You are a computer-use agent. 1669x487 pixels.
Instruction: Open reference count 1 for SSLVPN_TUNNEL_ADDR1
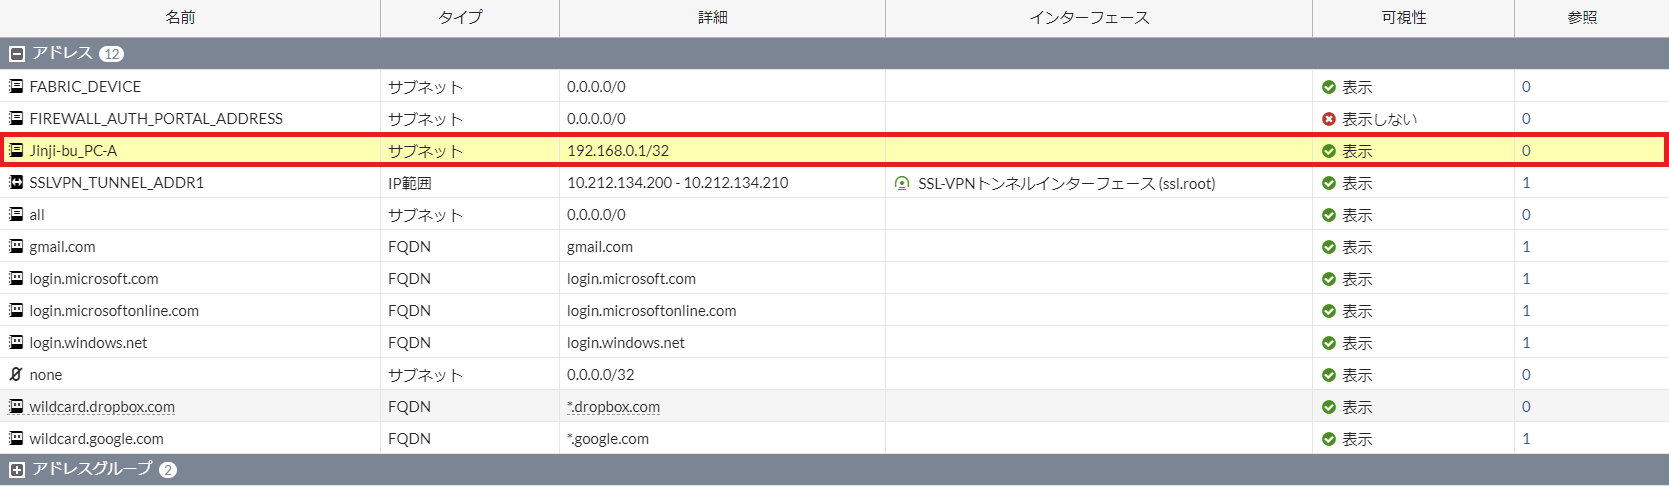pos(1526,183)
